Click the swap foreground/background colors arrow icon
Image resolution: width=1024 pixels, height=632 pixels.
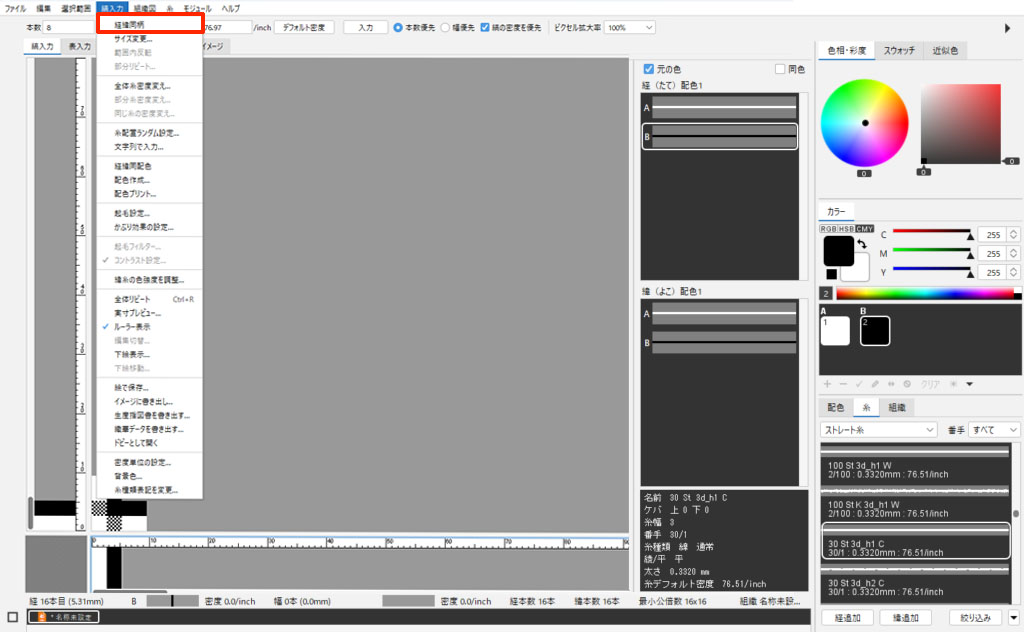click(x=862, y=245)
